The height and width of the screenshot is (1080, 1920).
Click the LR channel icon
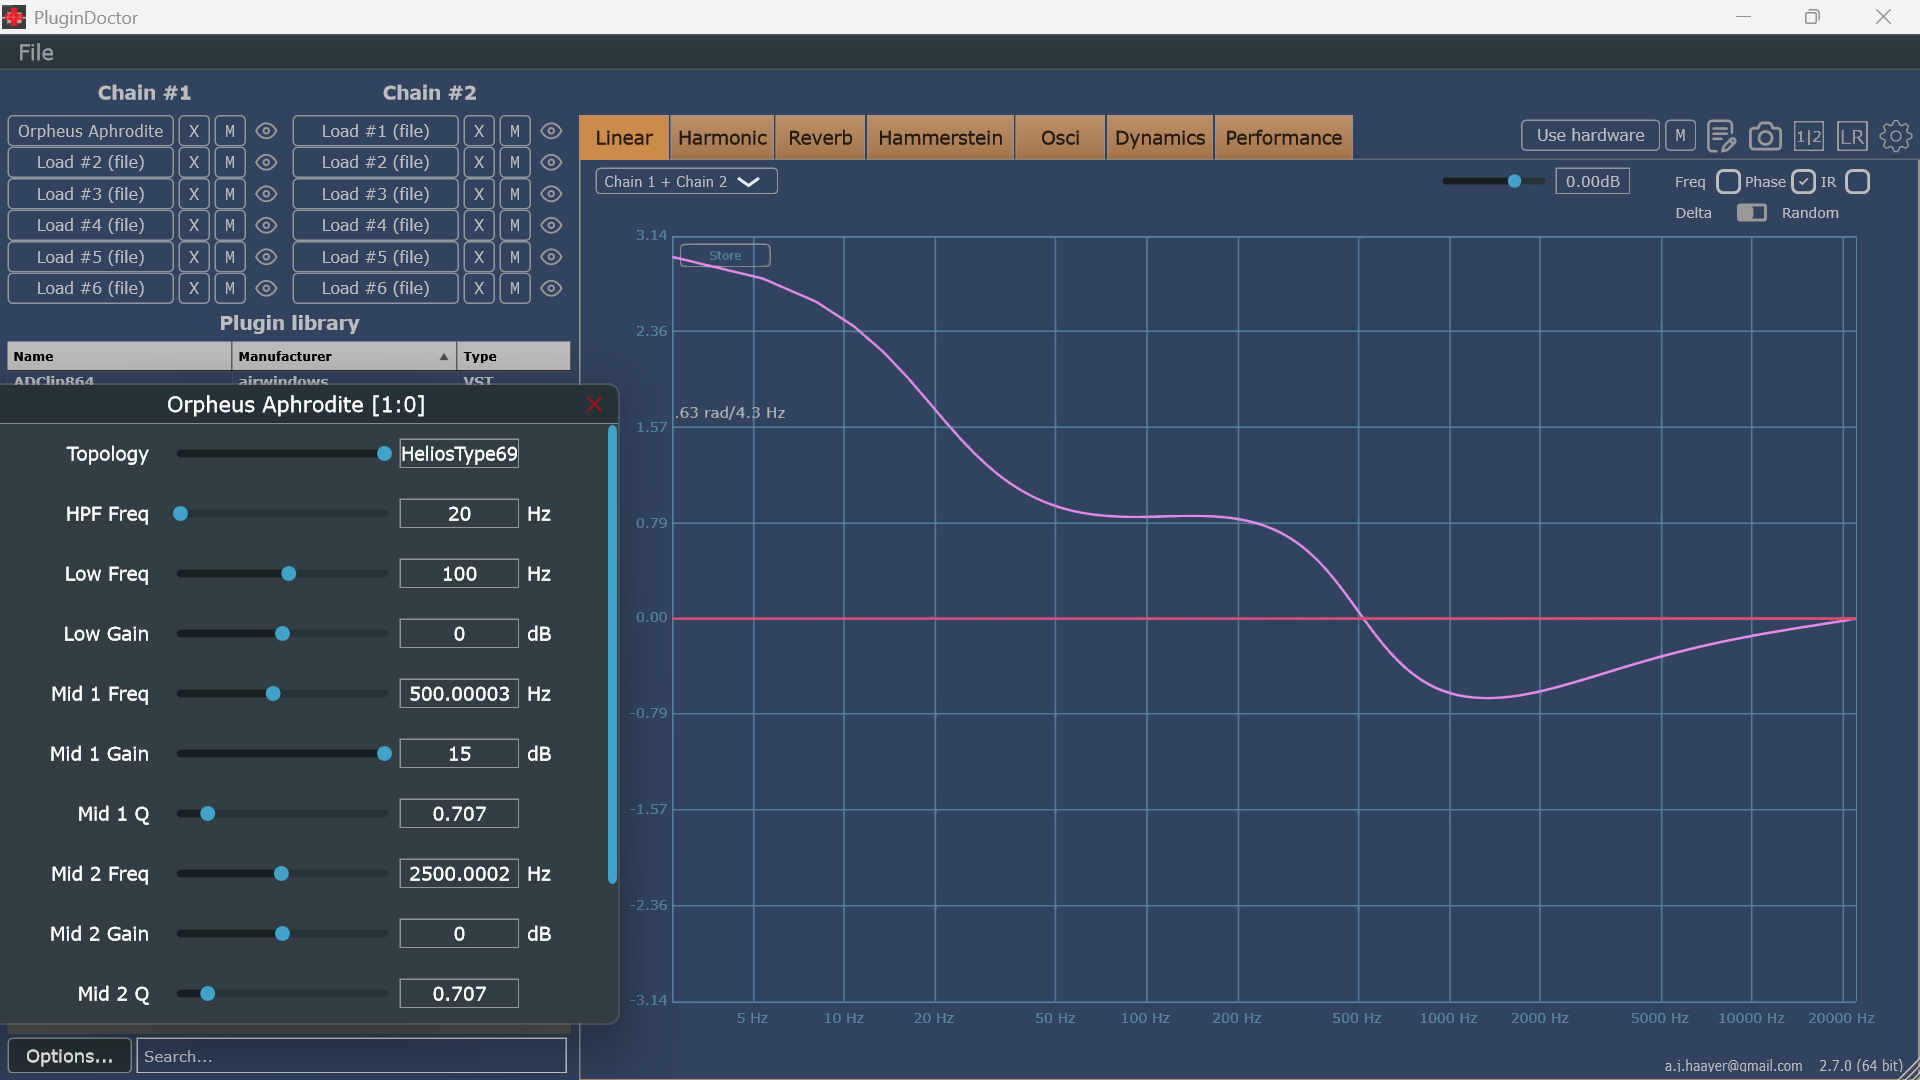point(1852,136)
